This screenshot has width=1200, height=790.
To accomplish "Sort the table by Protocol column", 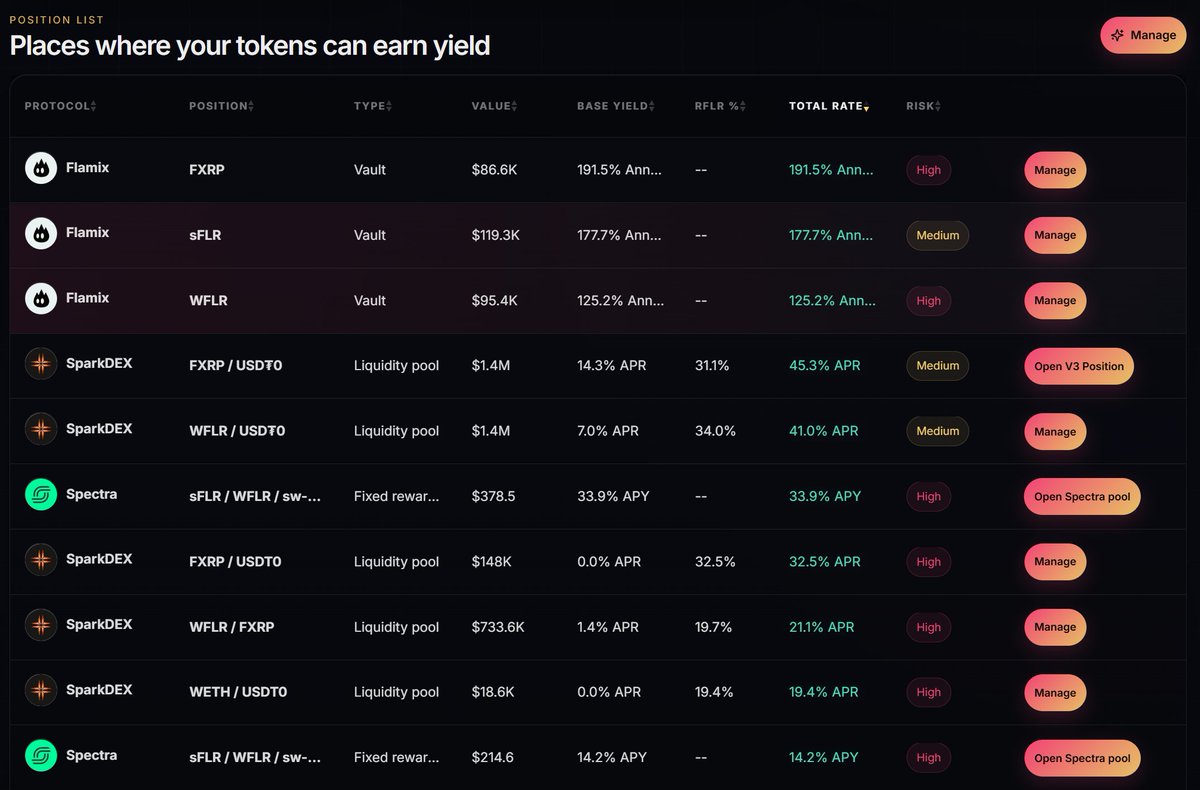I will click(x=60, y=106).
